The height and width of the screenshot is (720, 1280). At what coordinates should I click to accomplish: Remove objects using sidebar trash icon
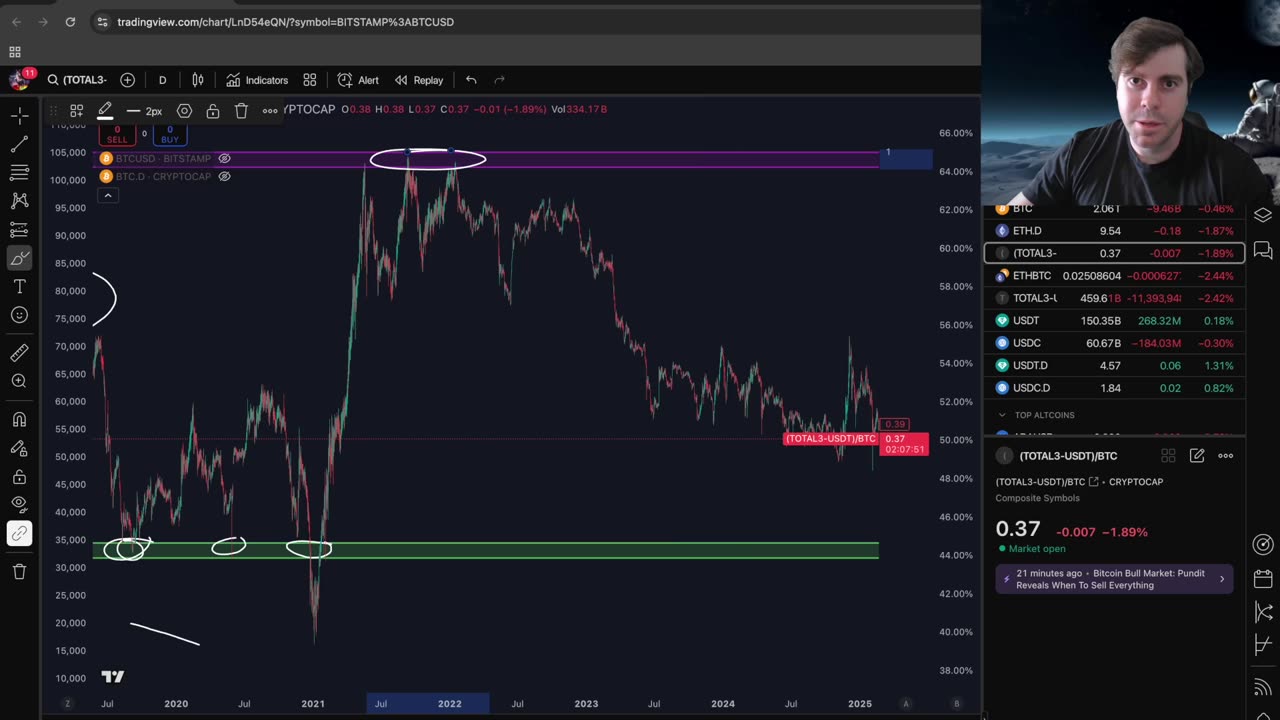[x=19, y=571]
